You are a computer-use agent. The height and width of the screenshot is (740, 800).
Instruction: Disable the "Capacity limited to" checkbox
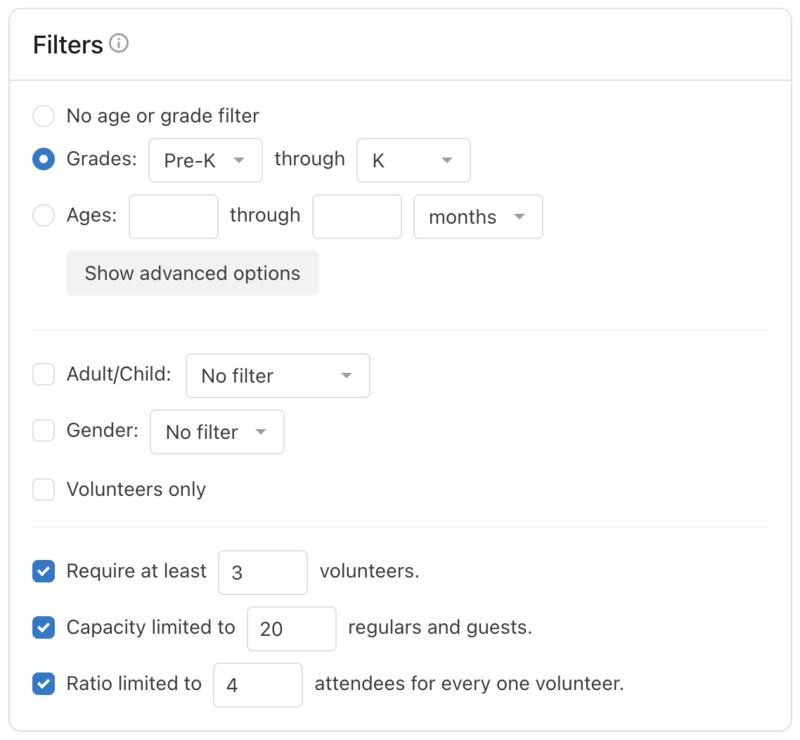coord(44,627)
